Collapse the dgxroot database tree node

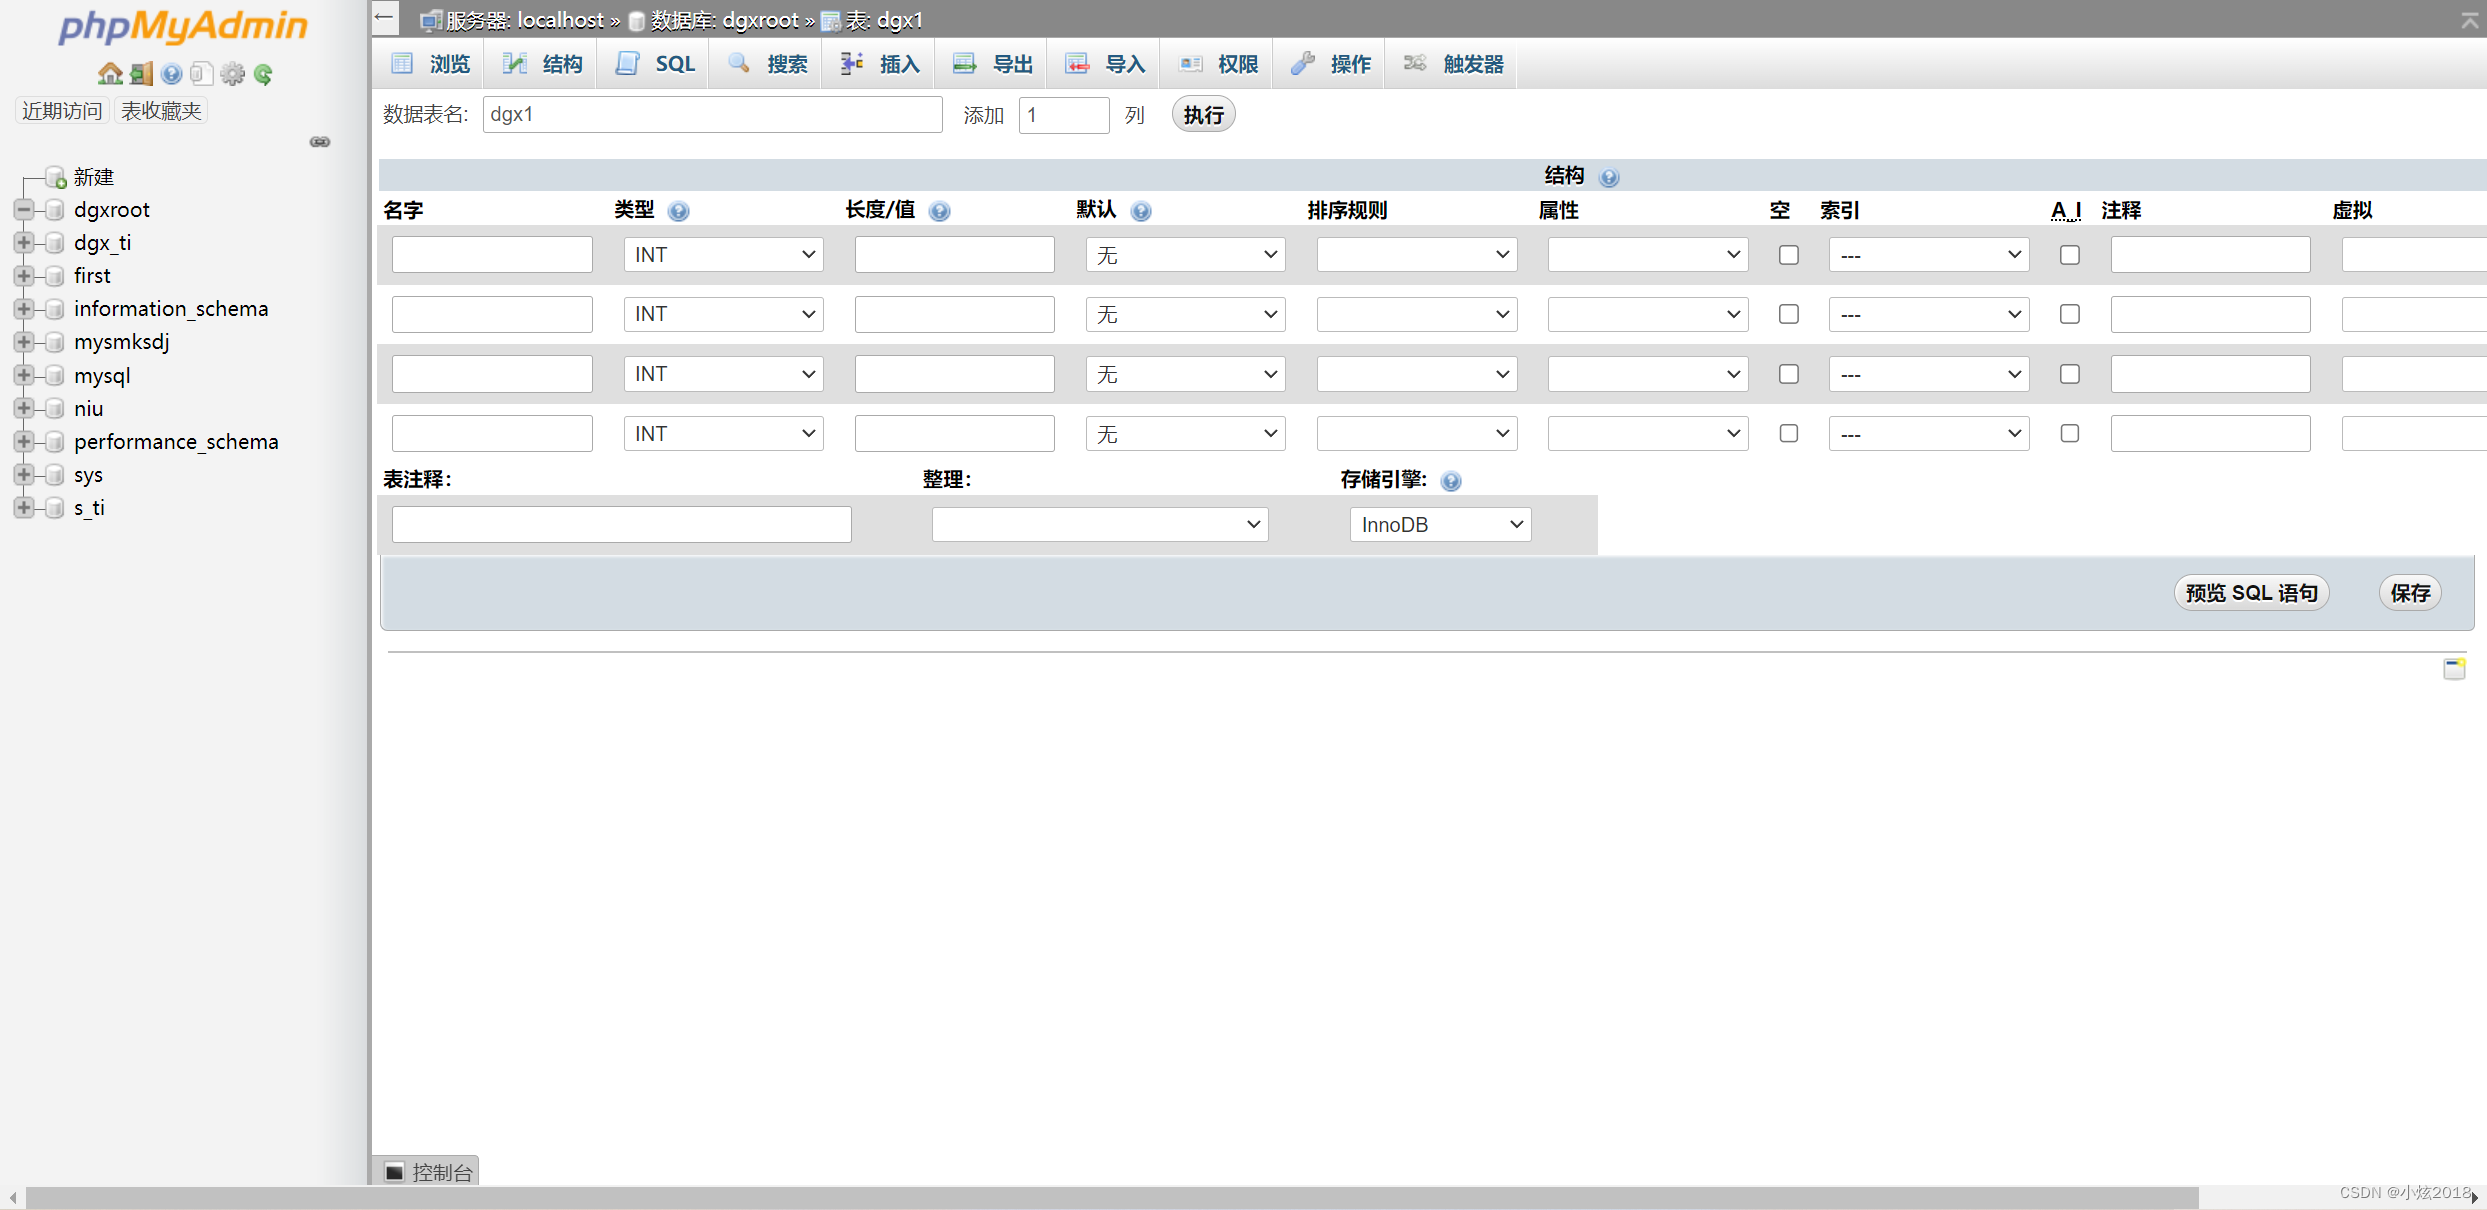[x=24, y=210]
